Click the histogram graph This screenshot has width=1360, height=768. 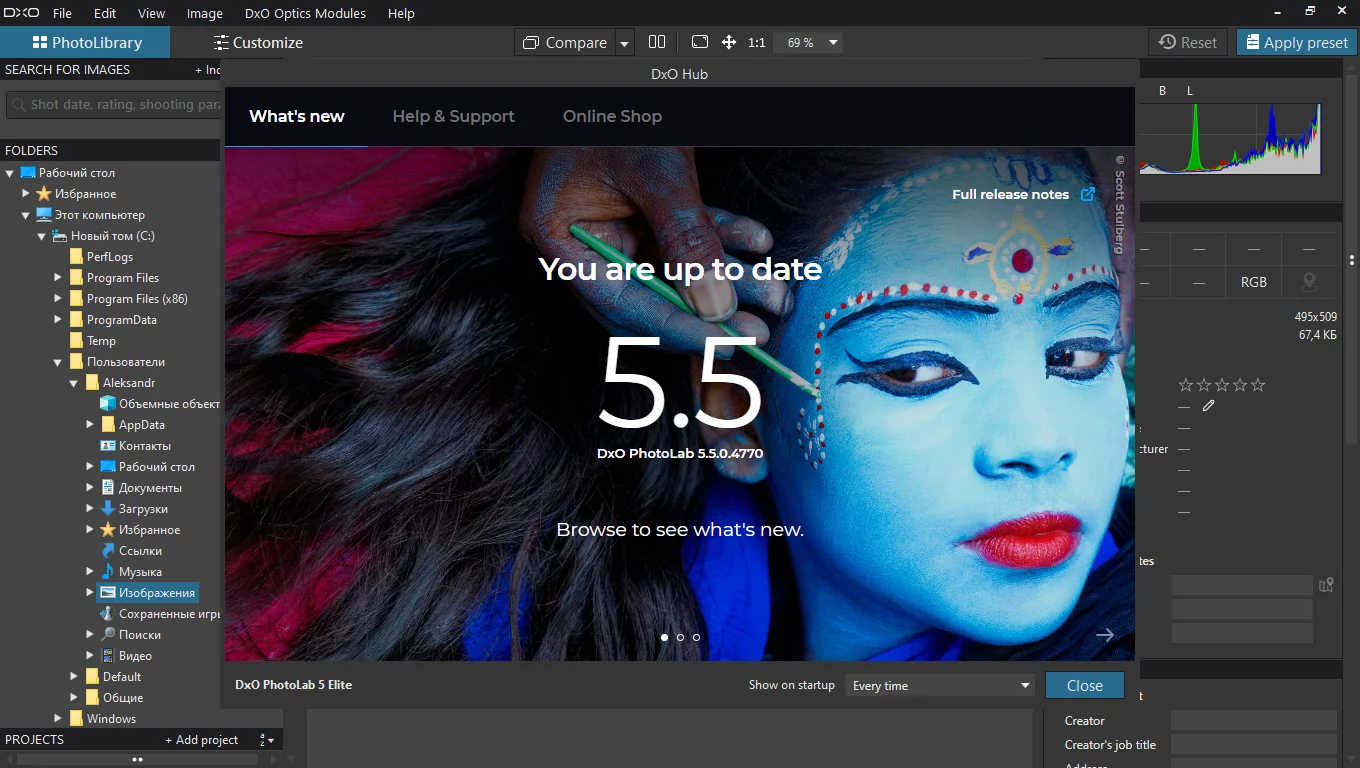pyautogui.click(x=1230, y=138)
